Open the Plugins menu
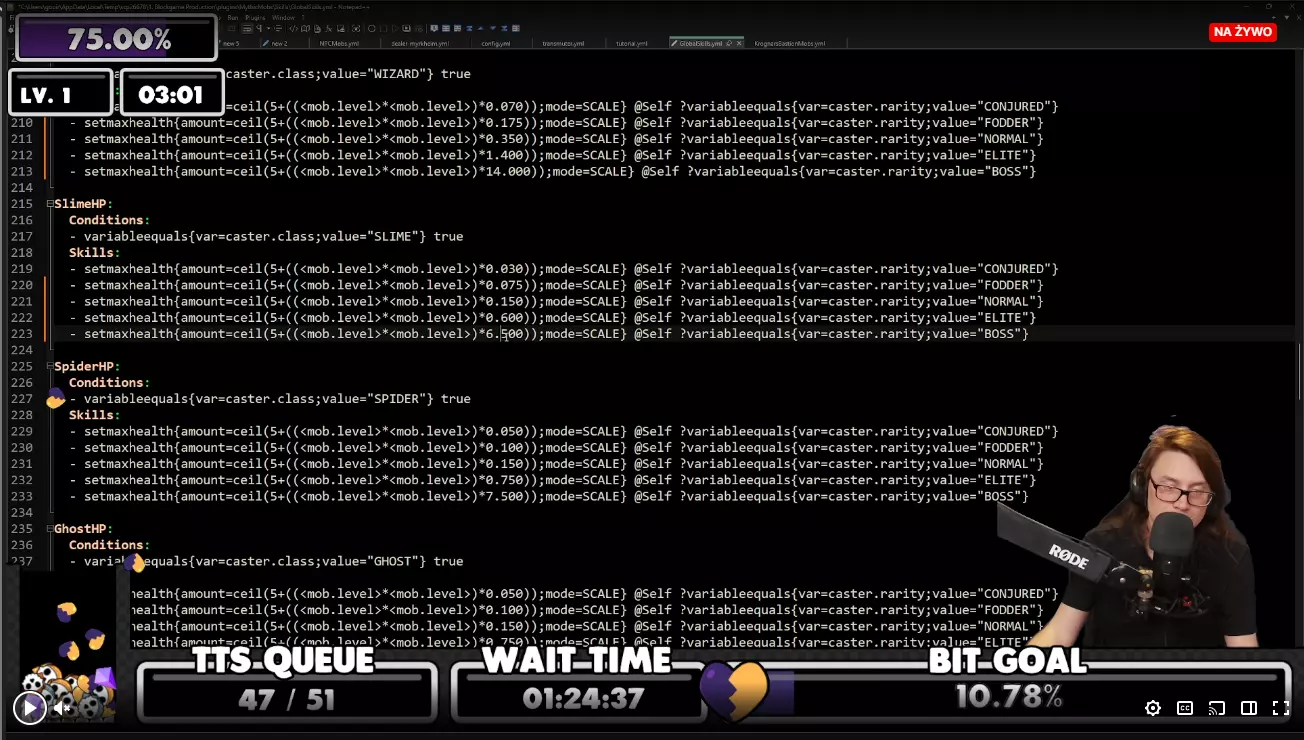Image resolution: width=1304 pixels, height=740 pixels. 253,18
